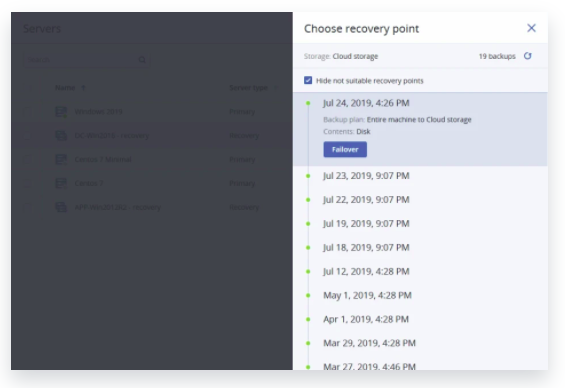Pick the Jul 19, 2019 recovery point
Viewport: 565px width, 388px height.
tap(366, 224)
